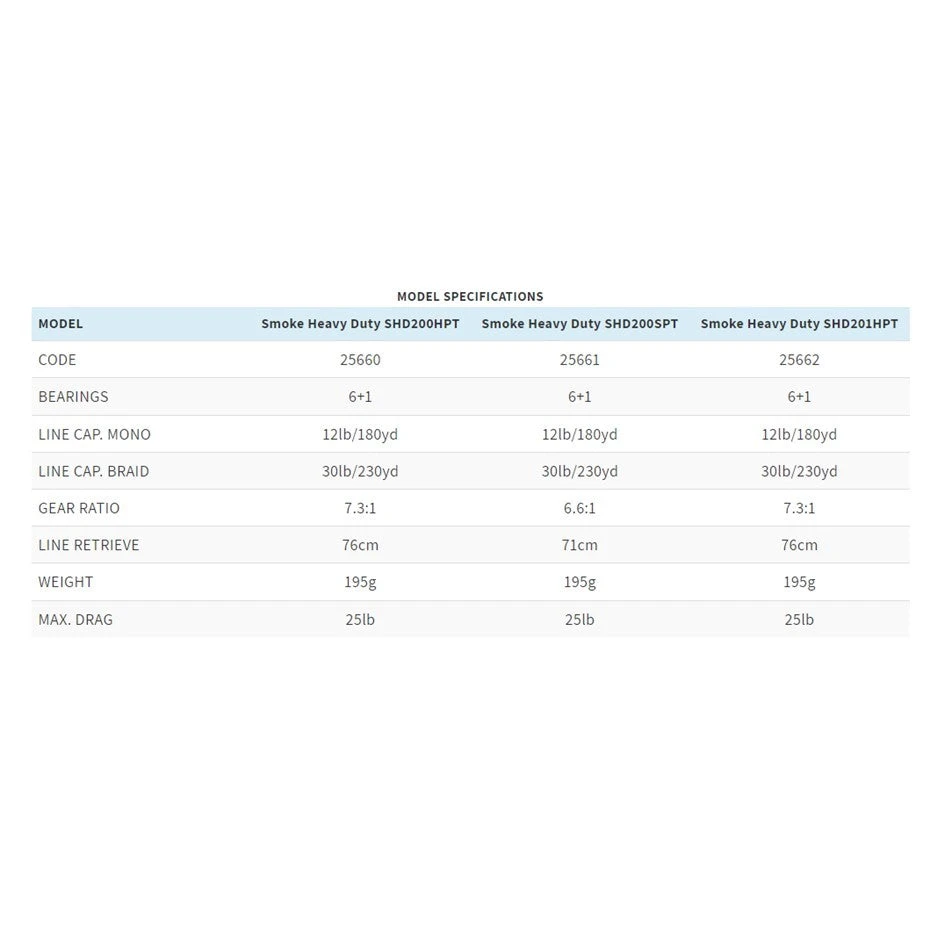Click the MAX. DRAG row label
Viewport: 945px width, 945px height.
pyautogui.click(x=76, y=620)
